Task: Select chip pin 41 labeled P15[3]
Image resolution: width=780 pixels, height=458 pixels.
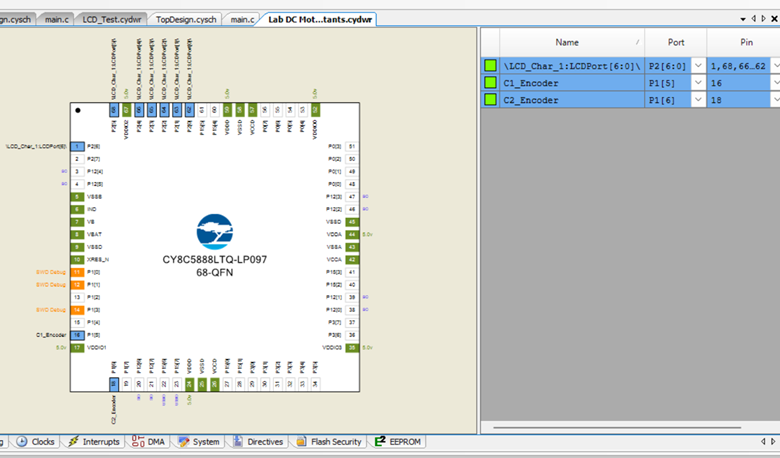Action: tap(352, 272)
